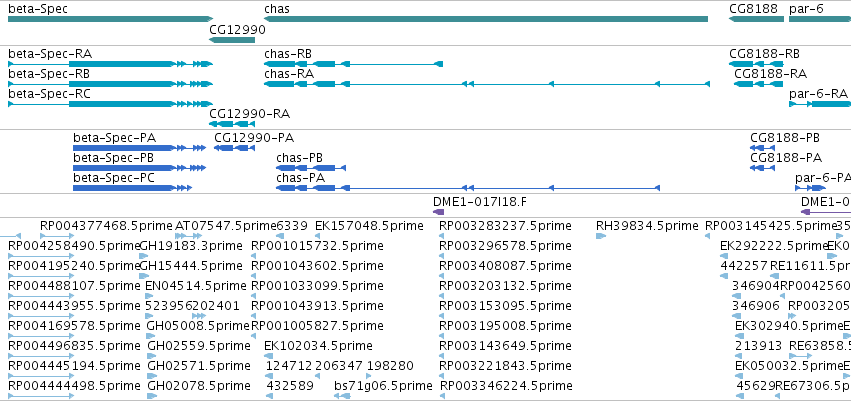
Task: Click the chas-PB coding feature
Action: pyautogui.click(x=311, y=168)
